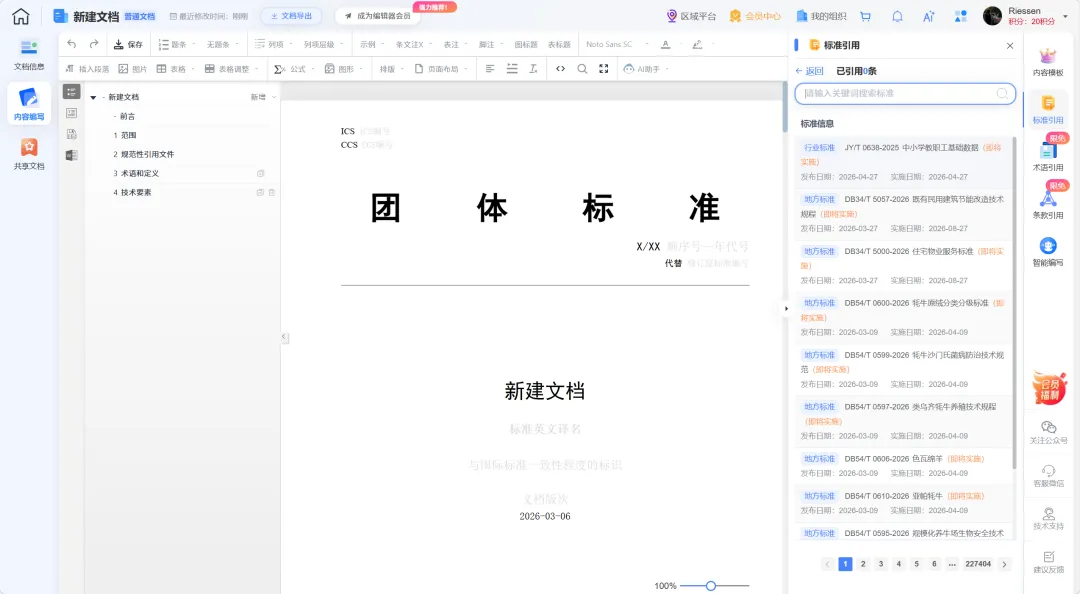Open 智能编写 in right sidebar
Image resolution: width=1080 pixels, height=594 pixels.
(x=1048, y=252)
